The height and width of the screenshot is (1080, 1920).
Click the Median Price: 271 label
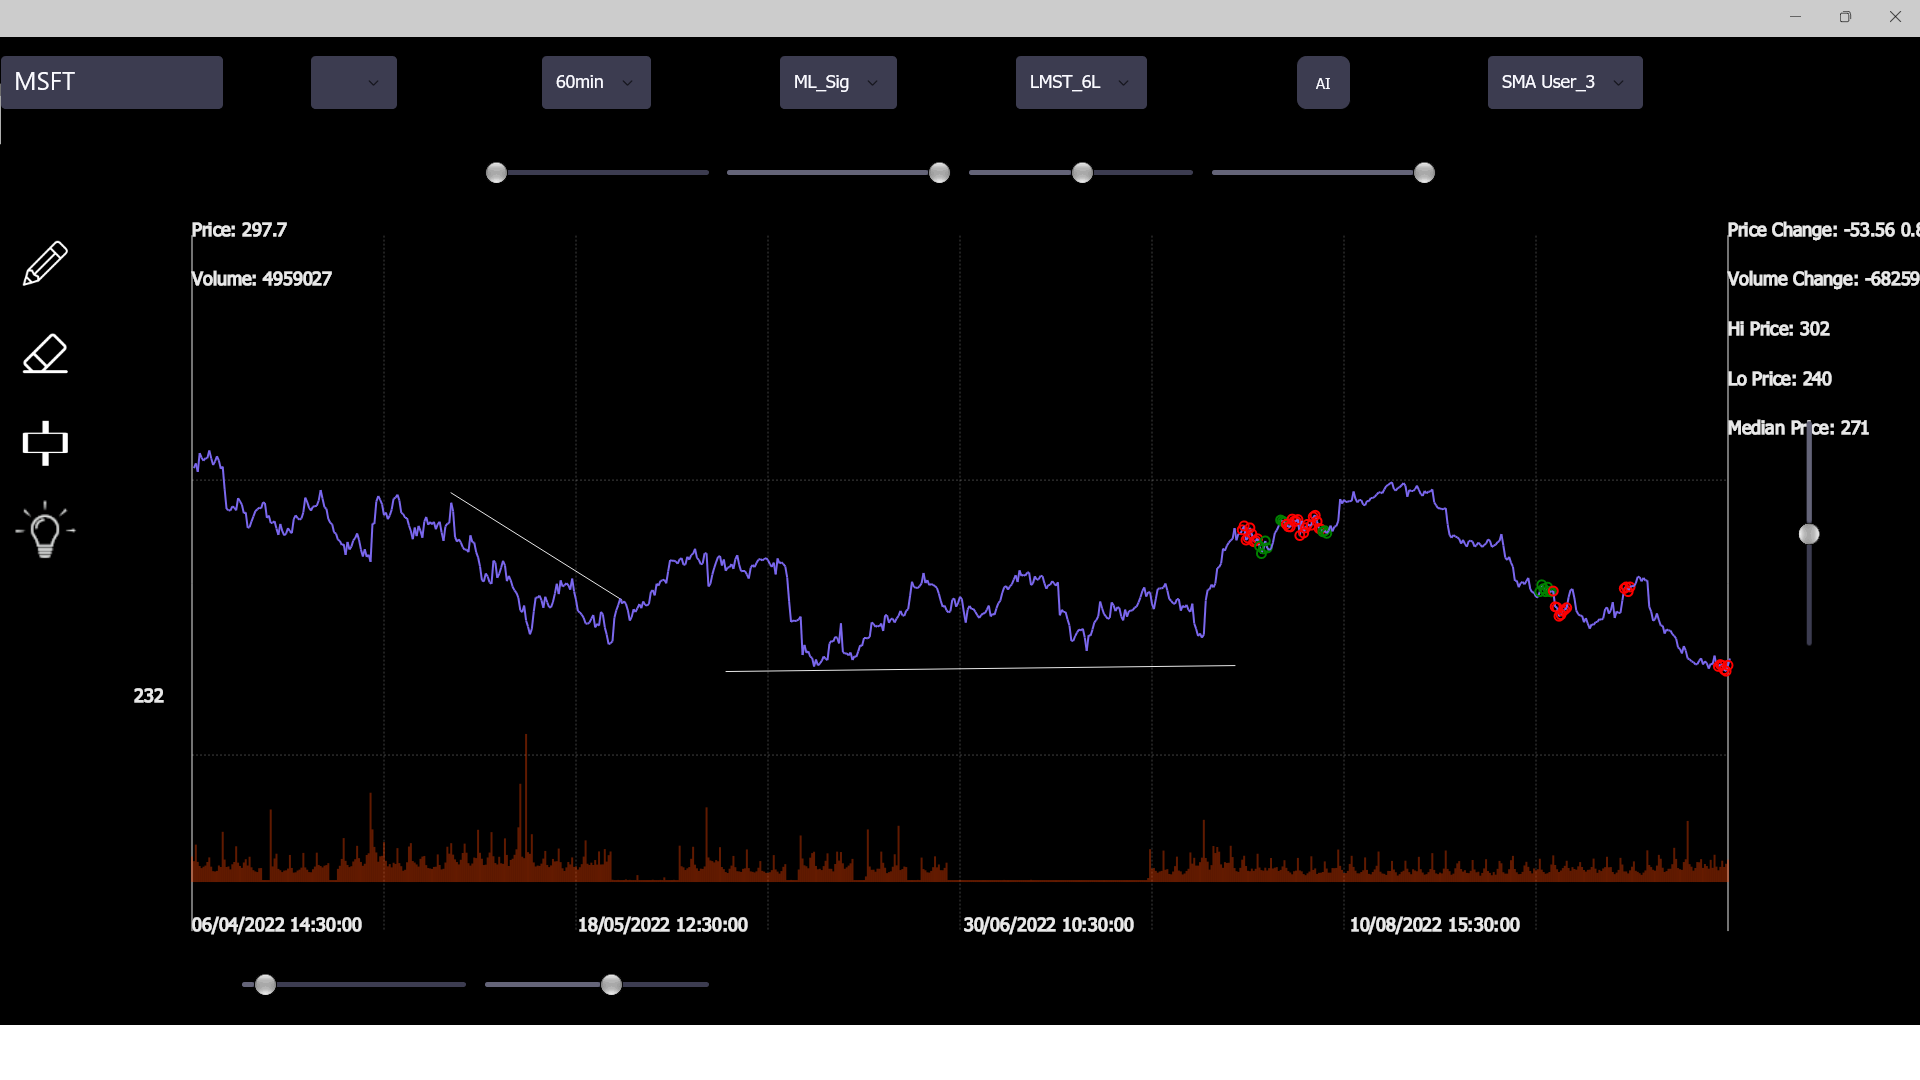click(1798, 428)
